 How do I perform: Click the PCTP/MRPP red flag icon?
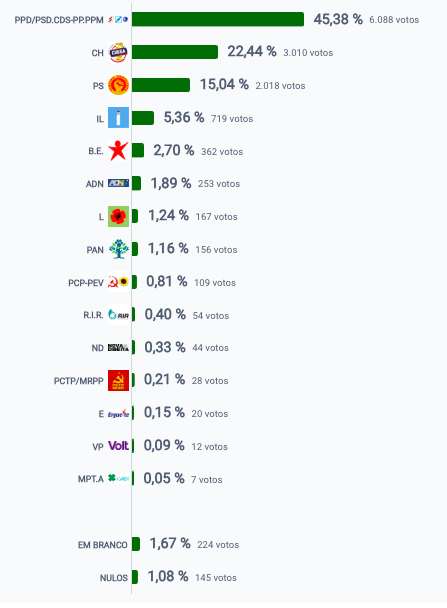pyautogui.click(x=118, y=380)
